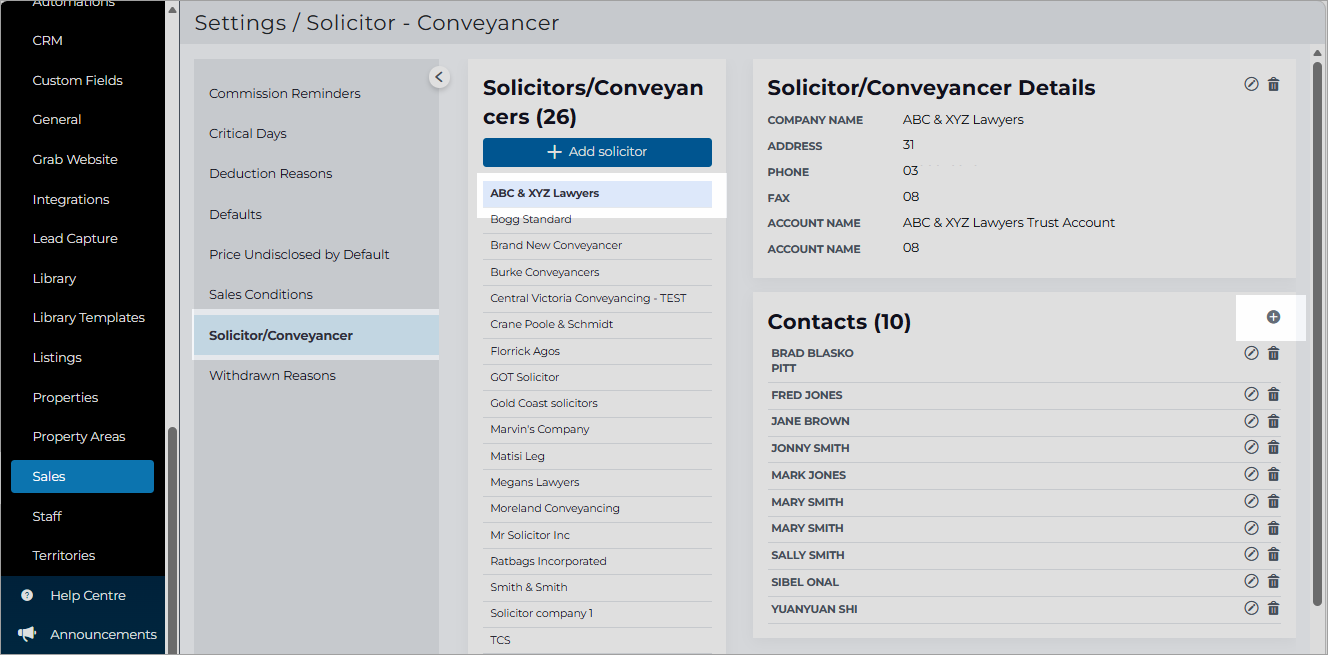Select GOT Solicitor
This screenshot has width=1328, height=655.
(x=597, y=377)
